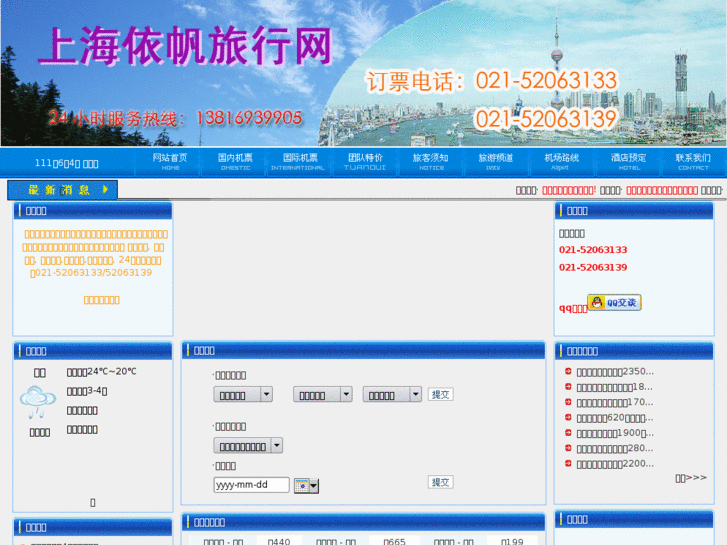The image size is (727, 545).
Task: Open the 旅客须知 NOTICE menu item
Action: coord(431,162)
